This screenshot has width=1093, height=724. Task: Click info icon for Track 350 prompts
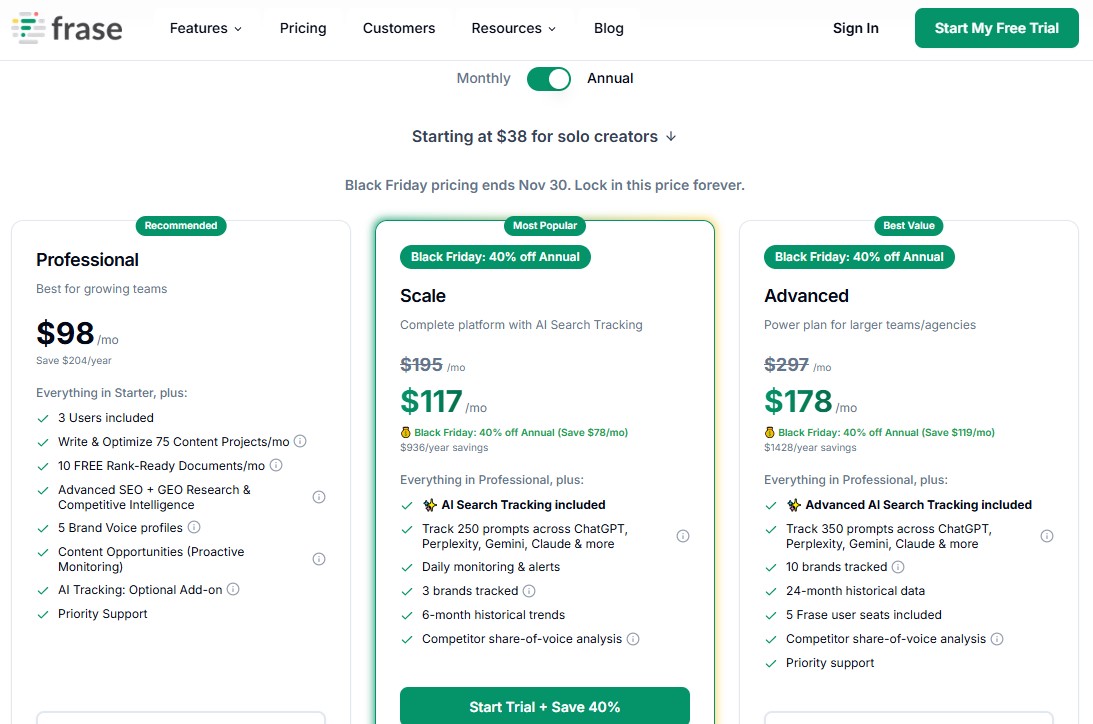click(1047, 536)
